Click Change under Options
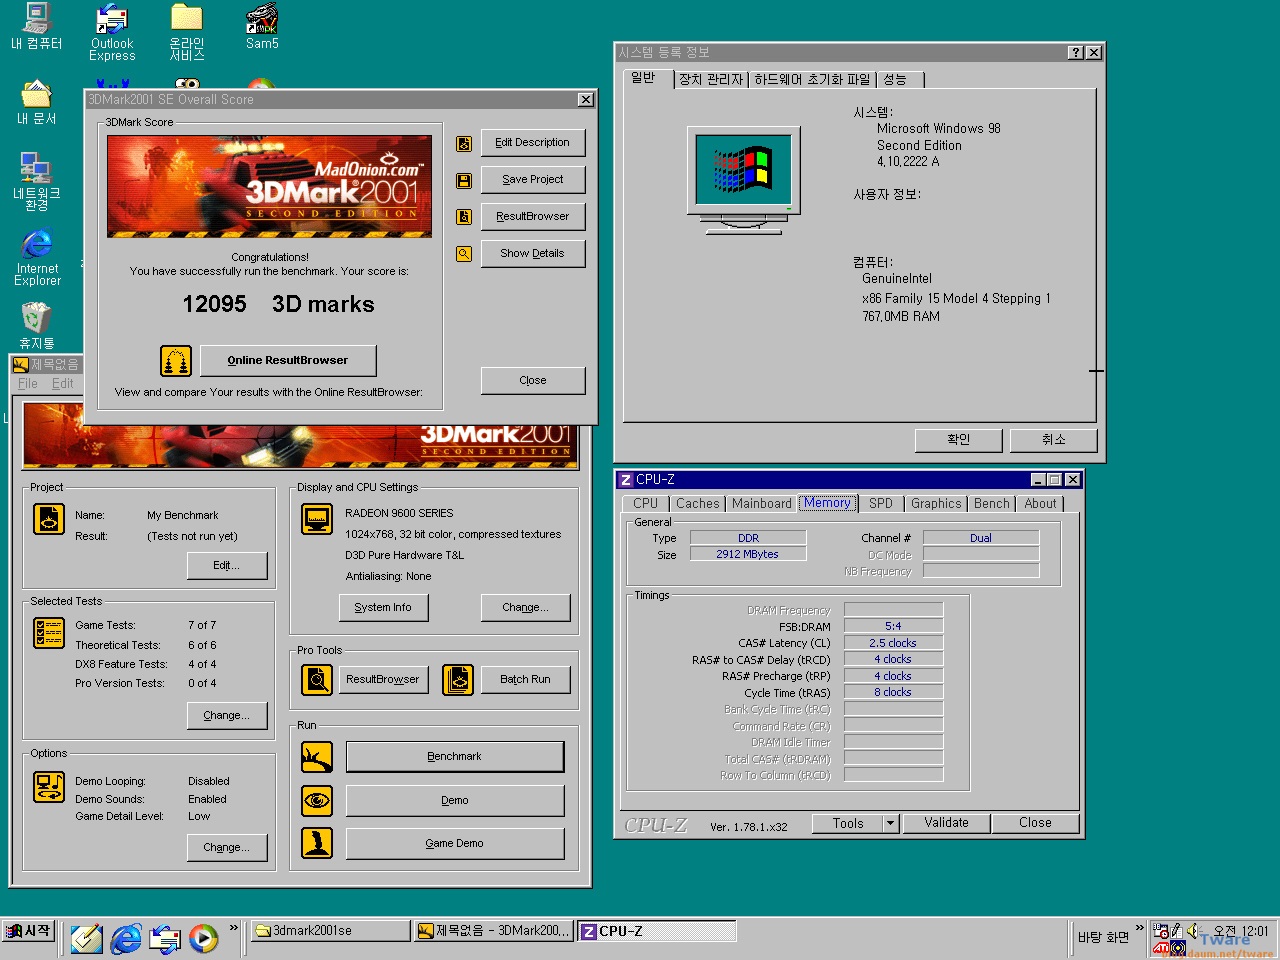The height and width of the screenshot is (960, 1280). point(227,848)
